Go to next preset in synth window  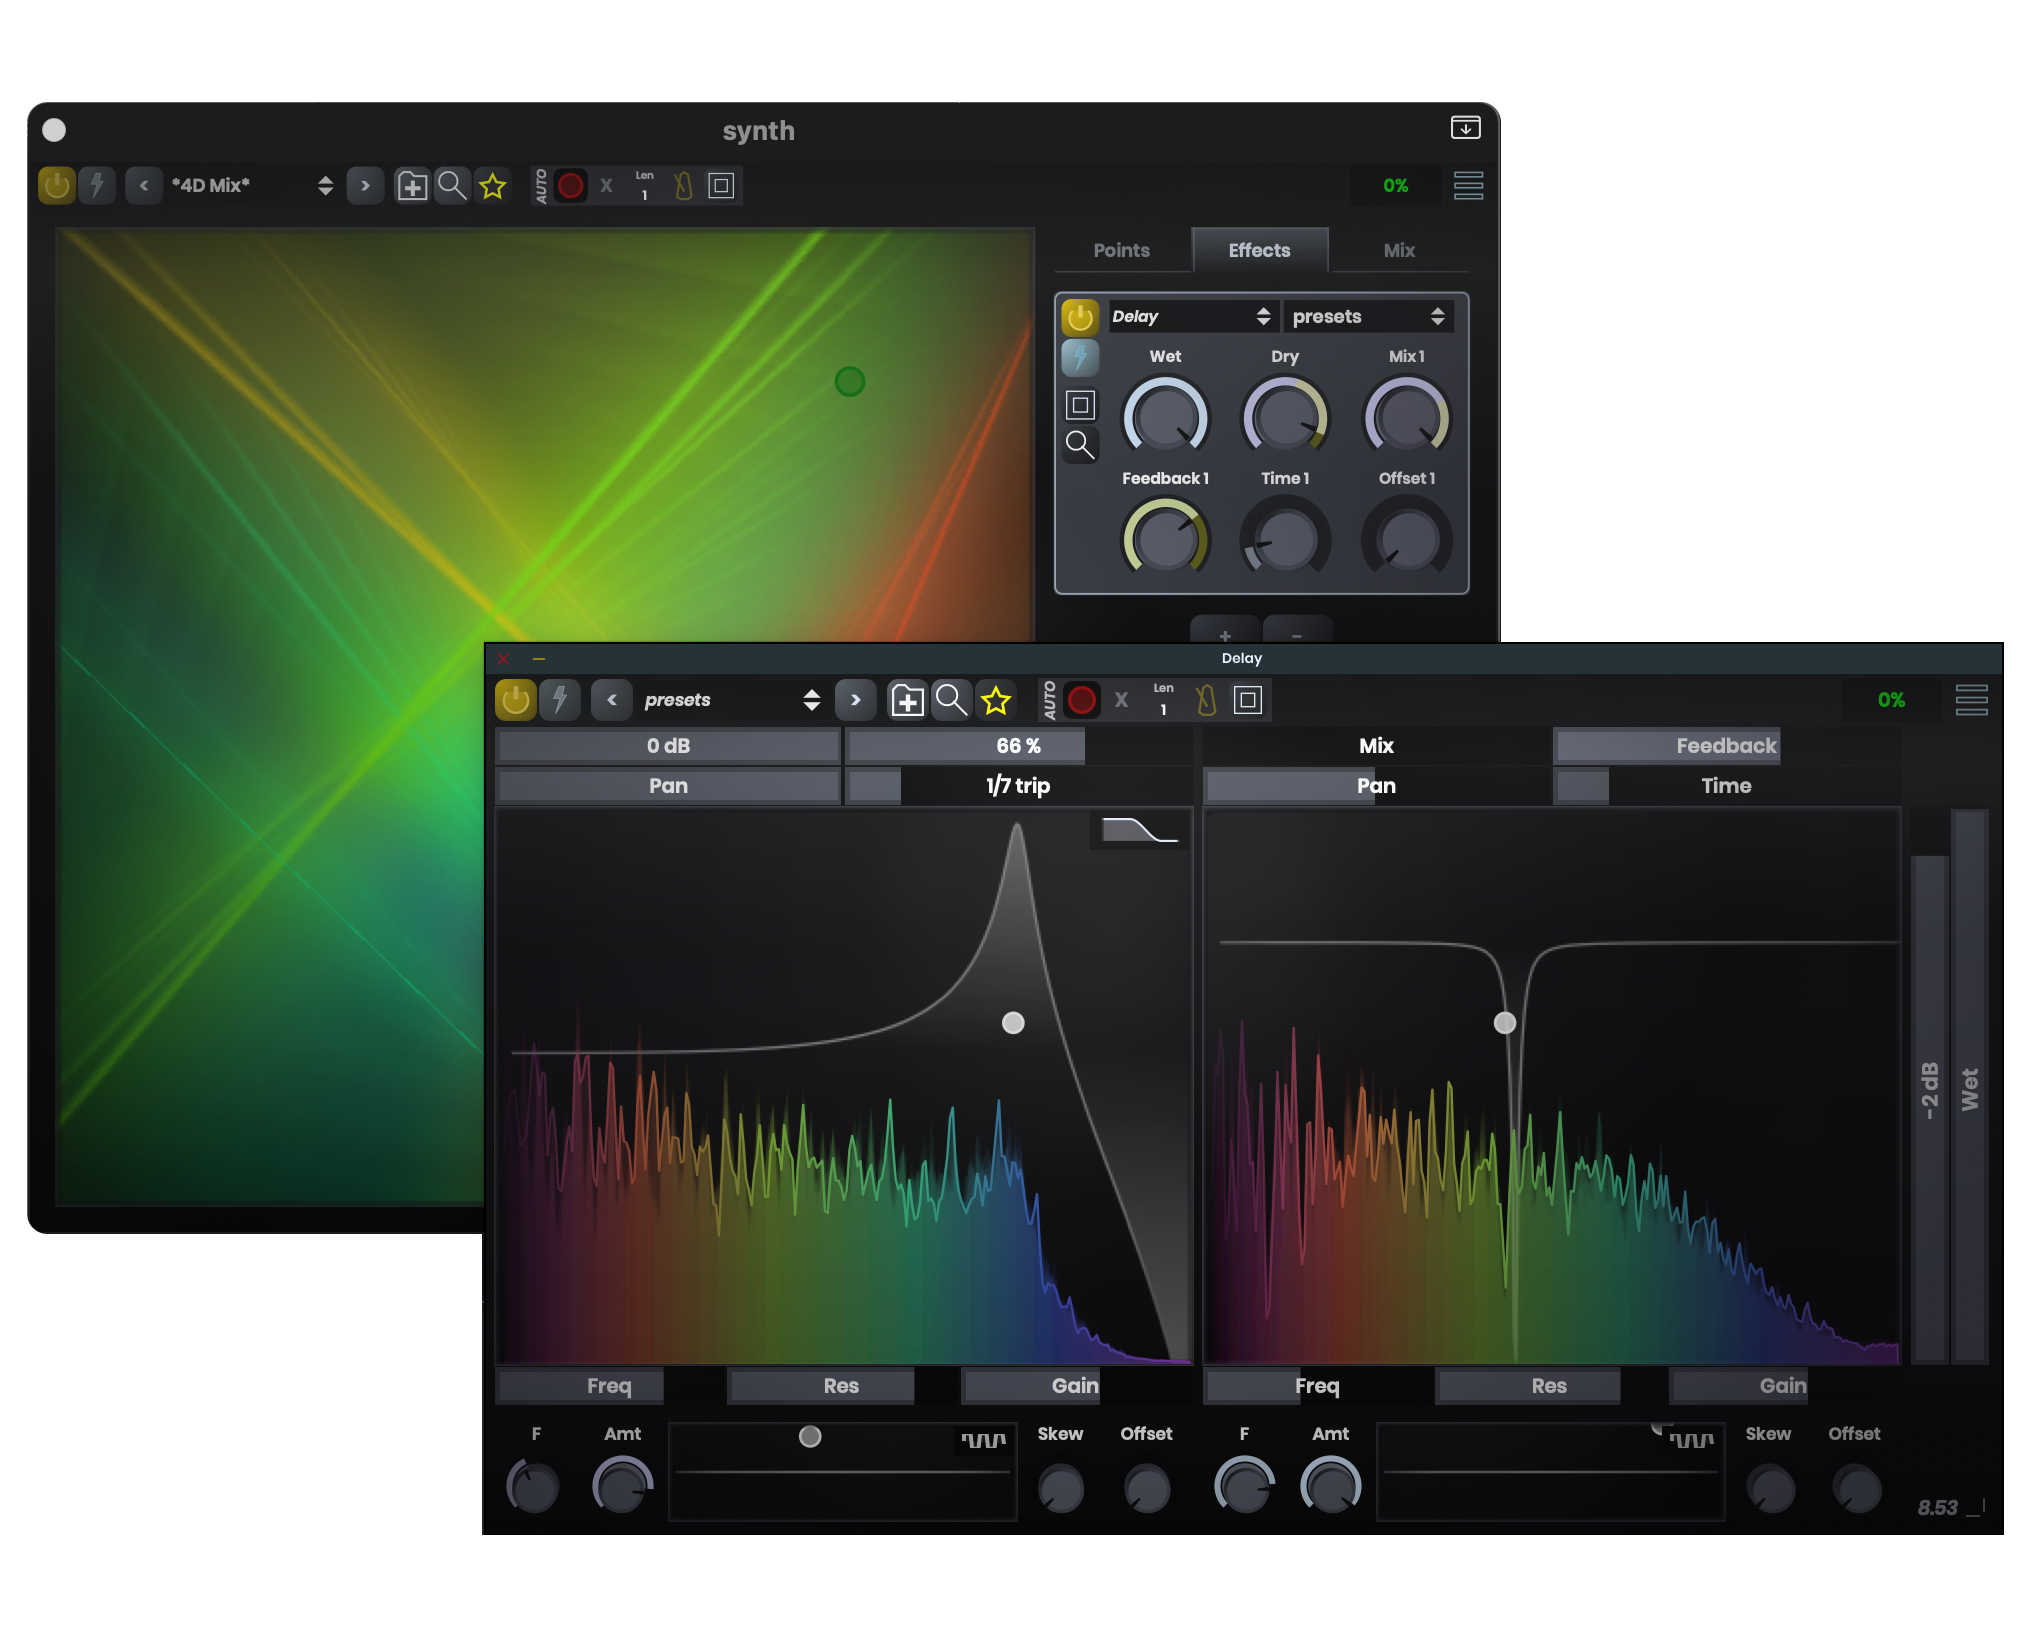(x=365, y=185)
